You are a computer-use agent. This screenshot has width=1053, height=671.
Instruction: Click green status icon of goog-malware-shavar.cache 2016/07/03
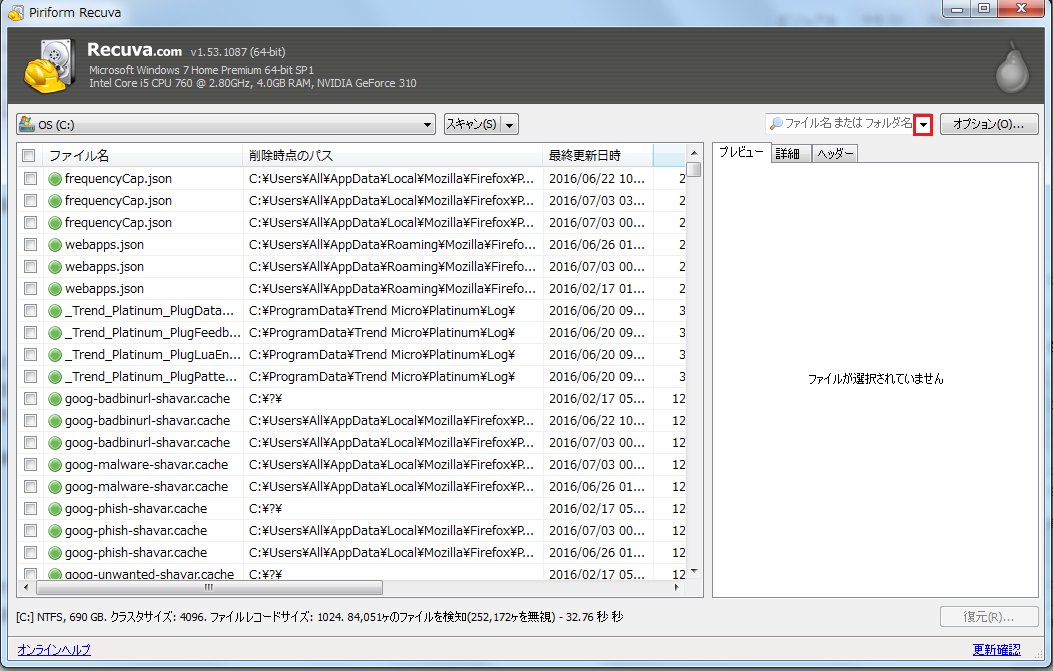click(55, 465)
